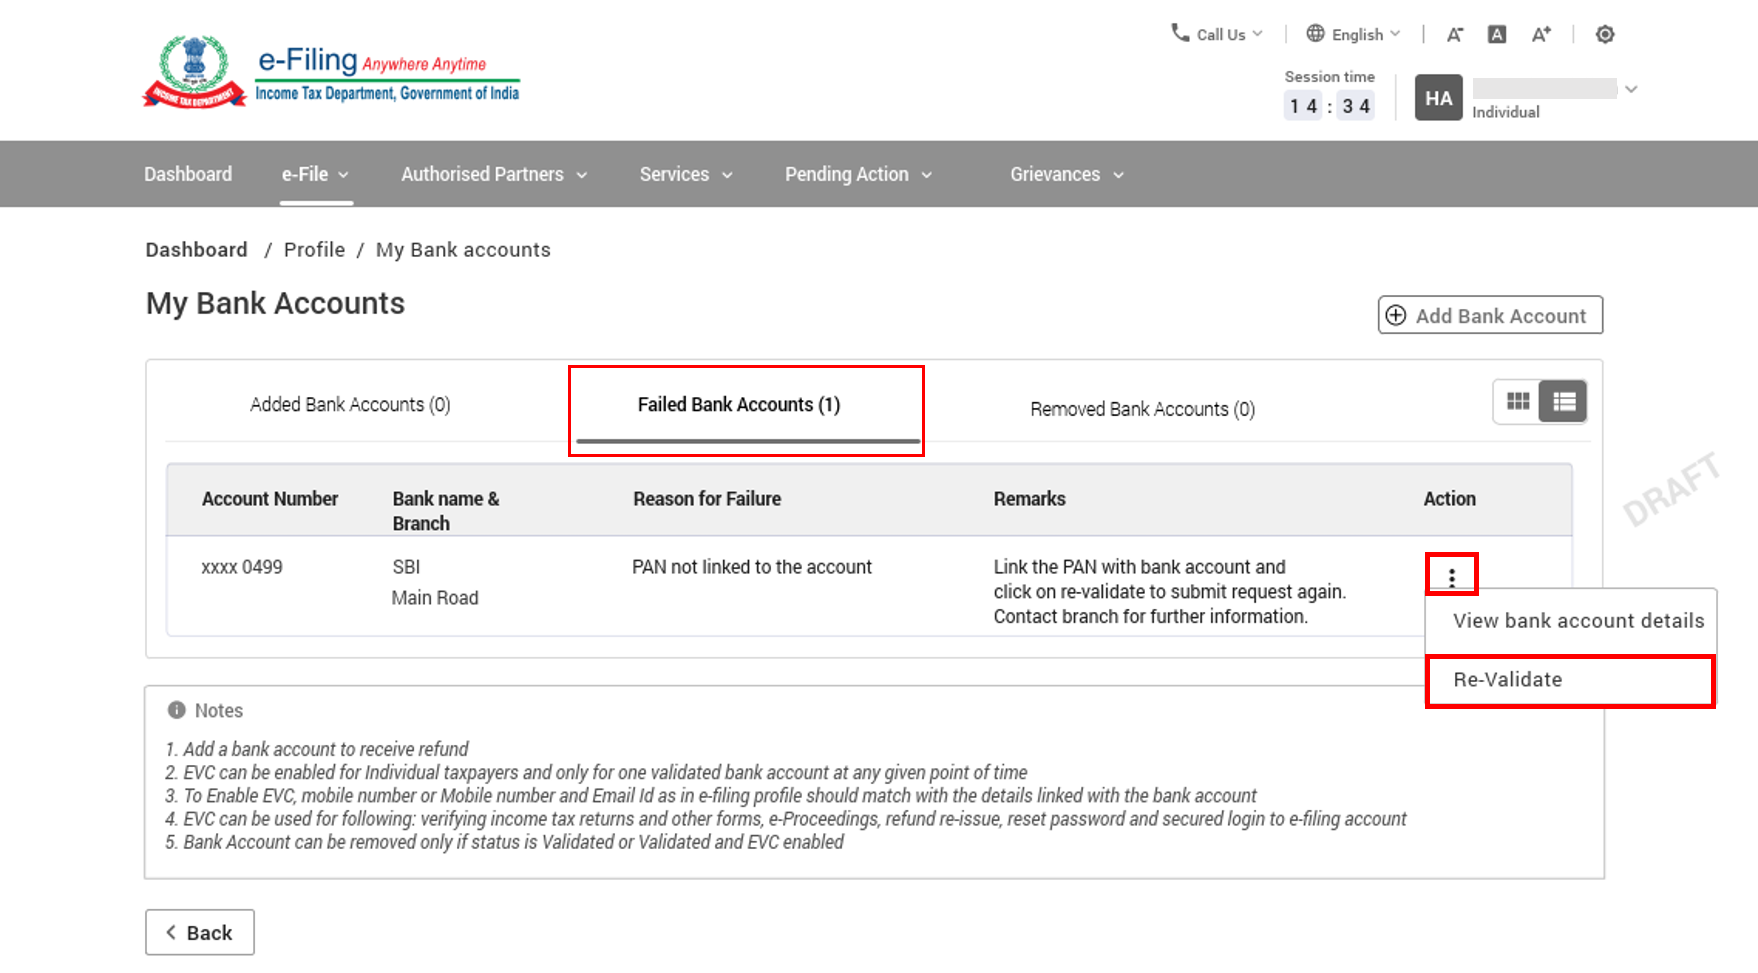
Task: Select Re-Validate from the action menu
Action: coord(1508,680)
